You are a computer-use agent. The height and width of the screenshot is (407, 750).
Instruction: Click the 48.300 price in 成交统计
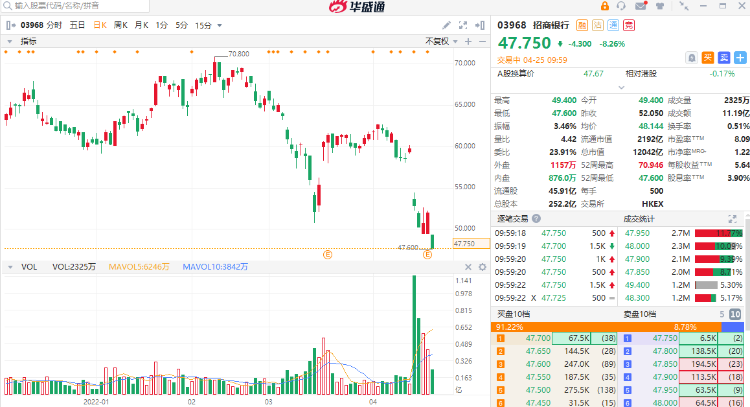637,298
